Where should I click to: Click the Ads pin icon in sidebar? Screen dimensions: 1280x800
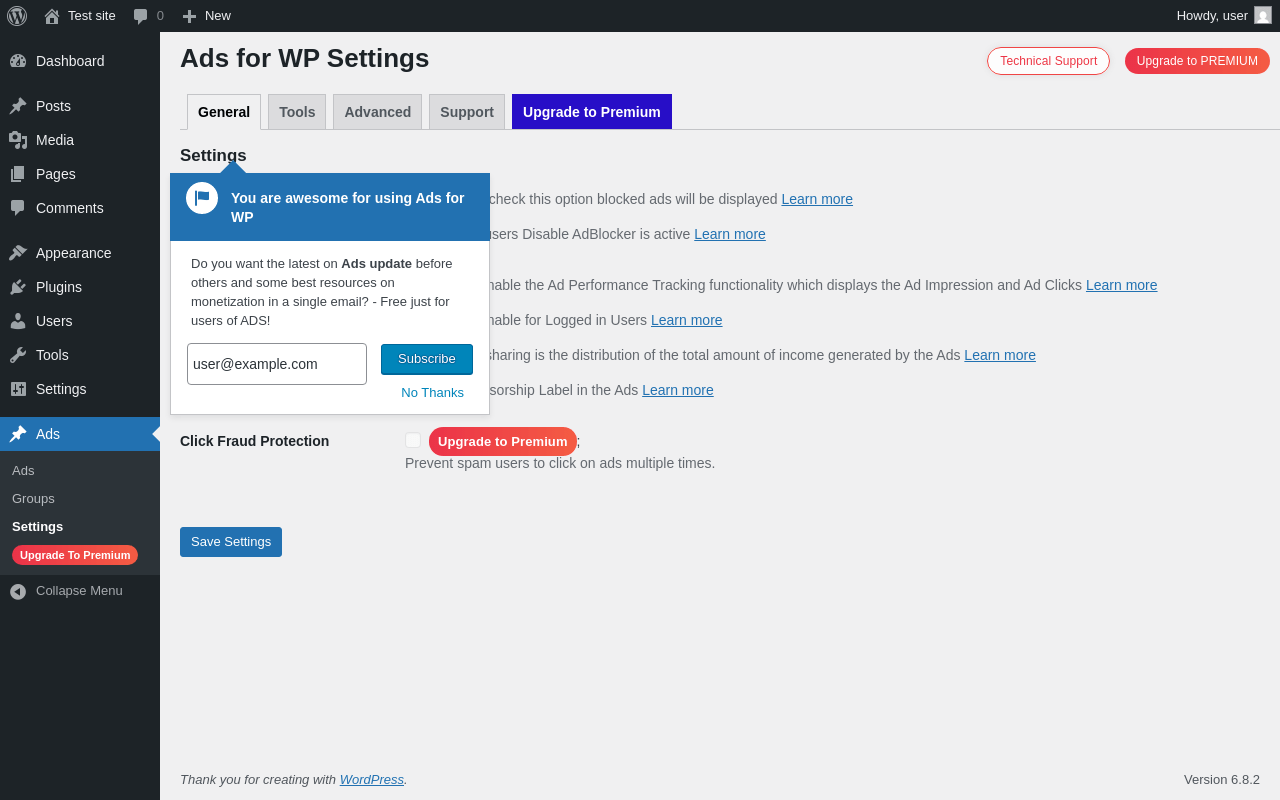[18, 434]
